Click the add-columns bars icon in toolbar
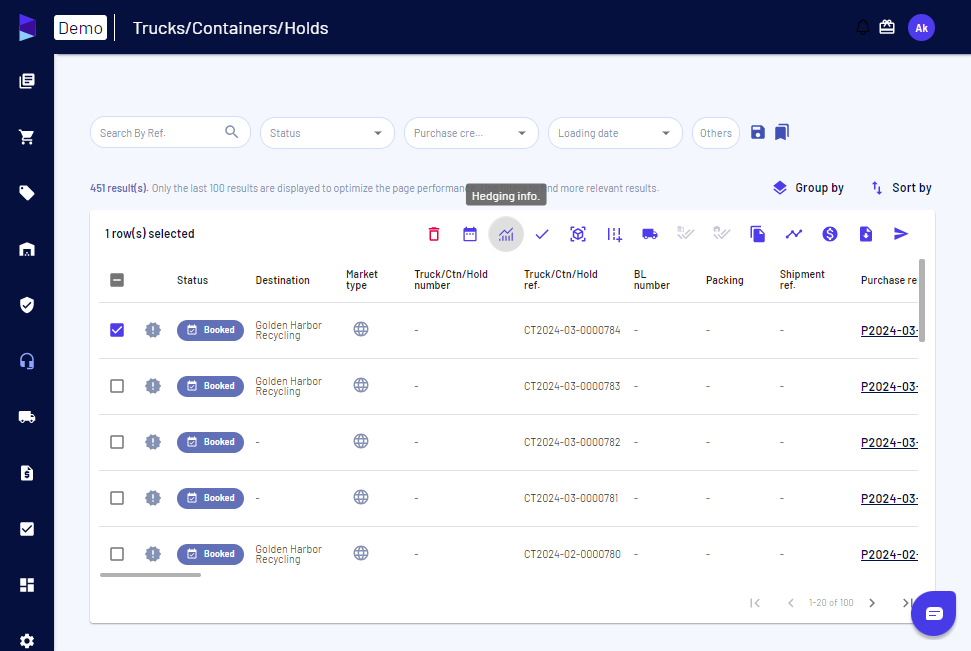Image resolution: width=971 pixels, height=651 pixels. (x=614, y=234)
